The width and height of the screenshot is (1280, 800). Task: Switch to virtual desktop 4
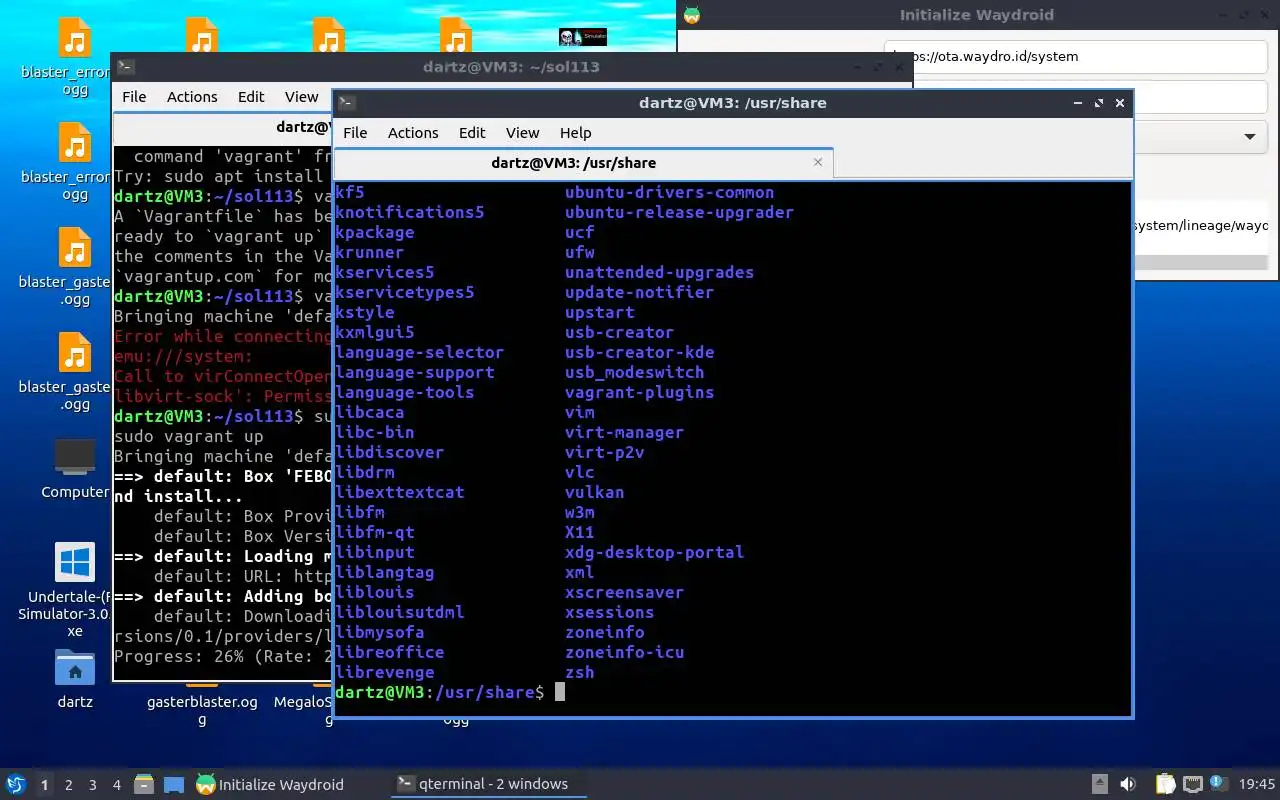117,785
